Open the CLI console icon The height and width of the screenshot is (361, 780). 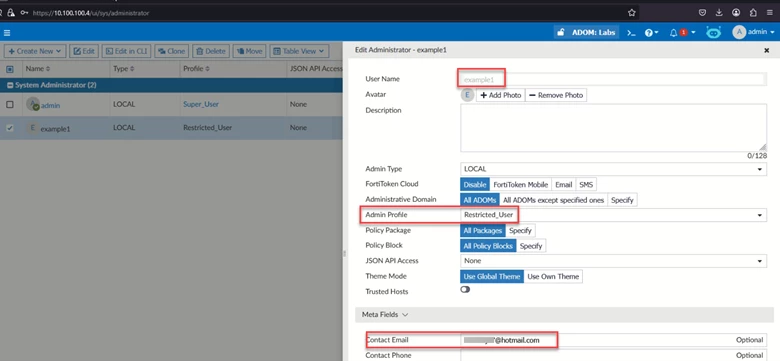[631, 33]
